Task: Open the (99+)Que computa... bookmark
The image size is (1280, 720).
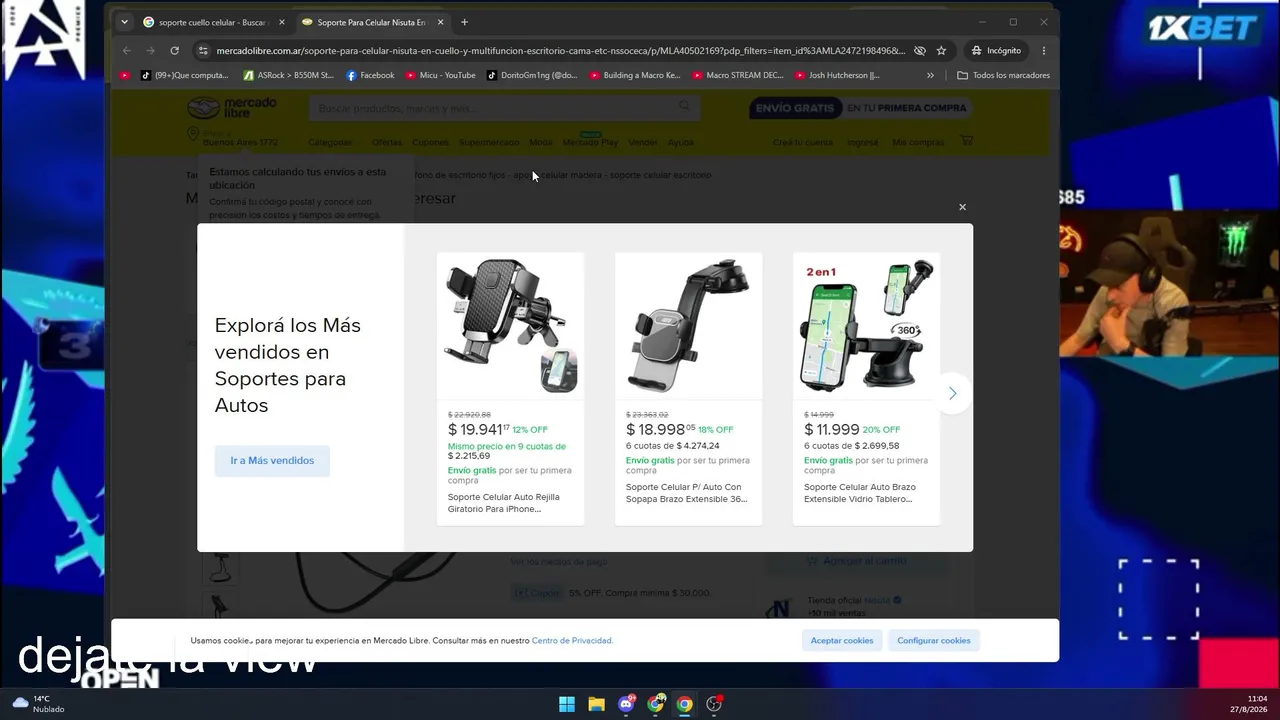Action: (x=184, y=75)
